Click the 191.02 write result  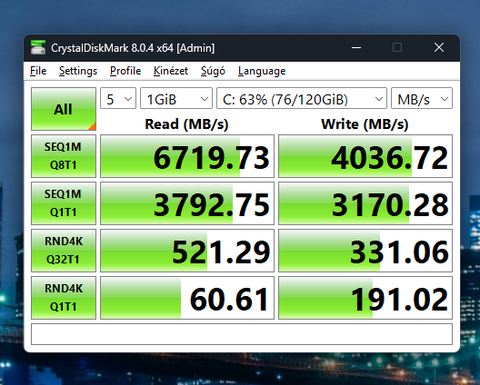[365, 298]
